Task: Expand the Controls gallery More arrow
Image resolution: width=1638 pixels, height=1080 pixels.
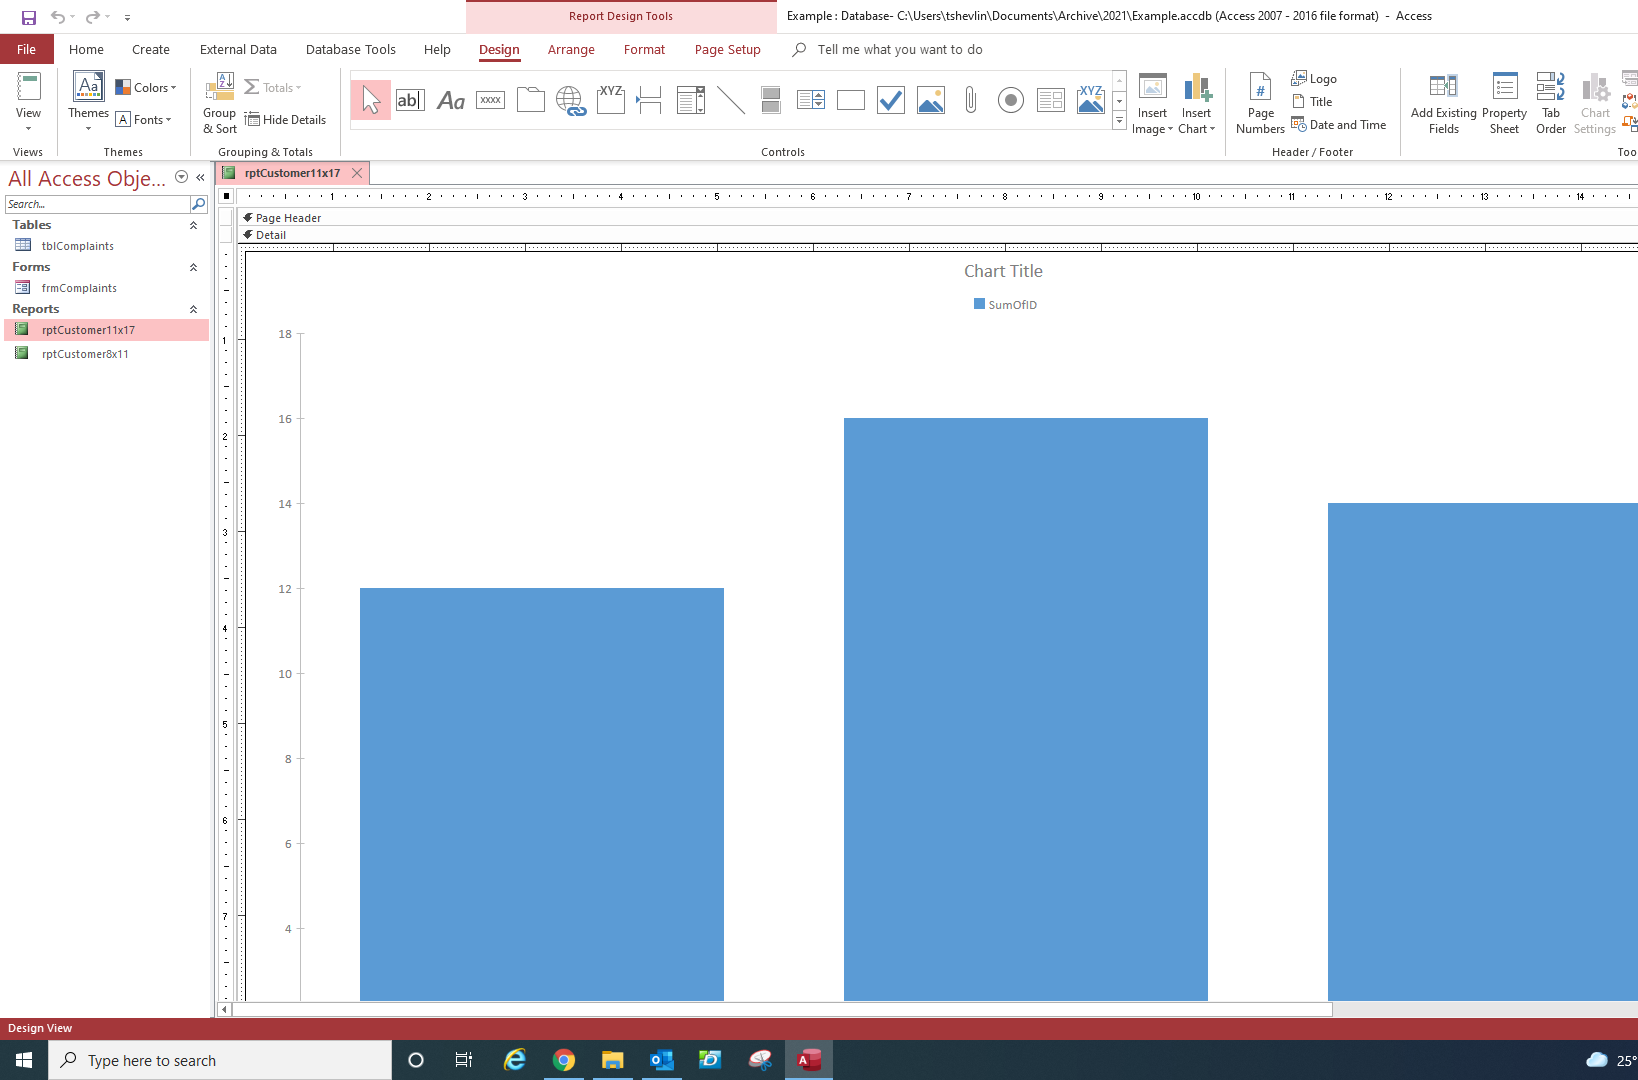Action: pyautogui.click(x=1119, y=121)
